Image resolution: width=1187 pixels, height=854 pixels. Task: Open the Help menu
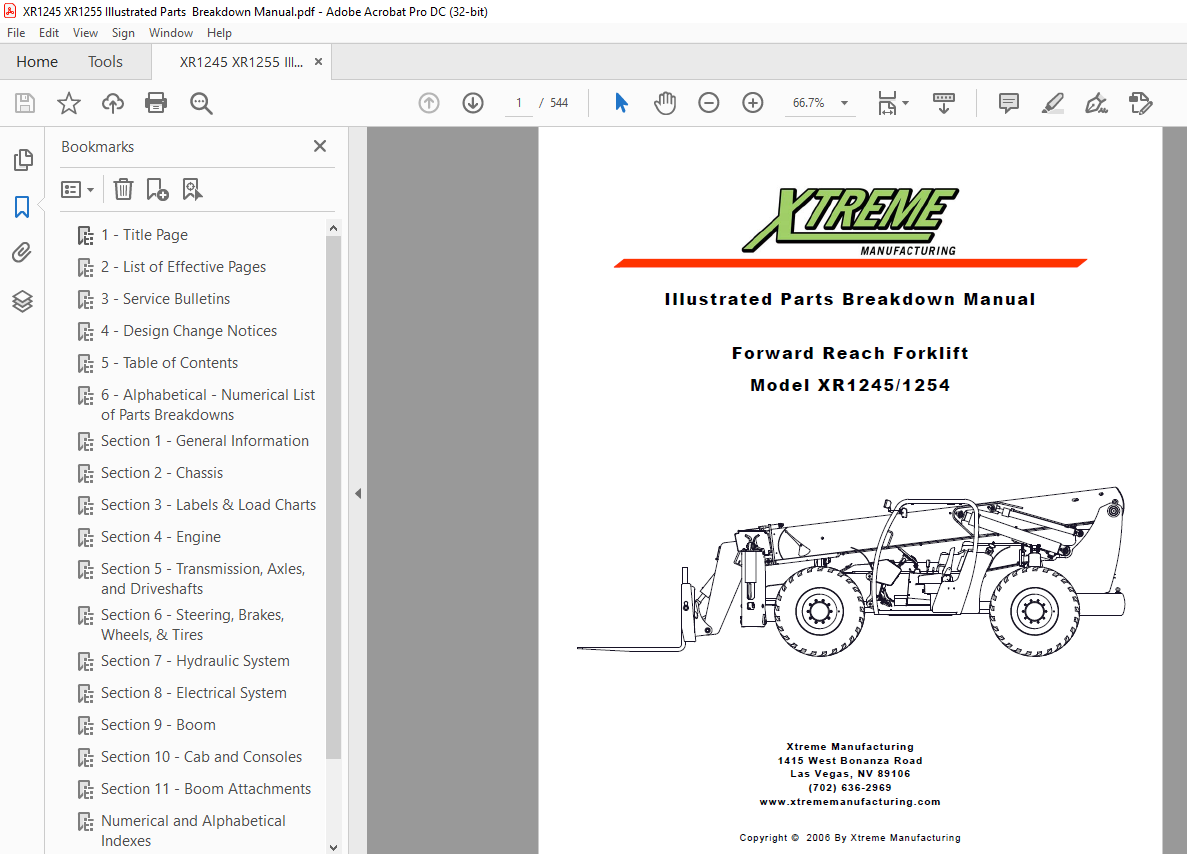click(x=219, y=33)
